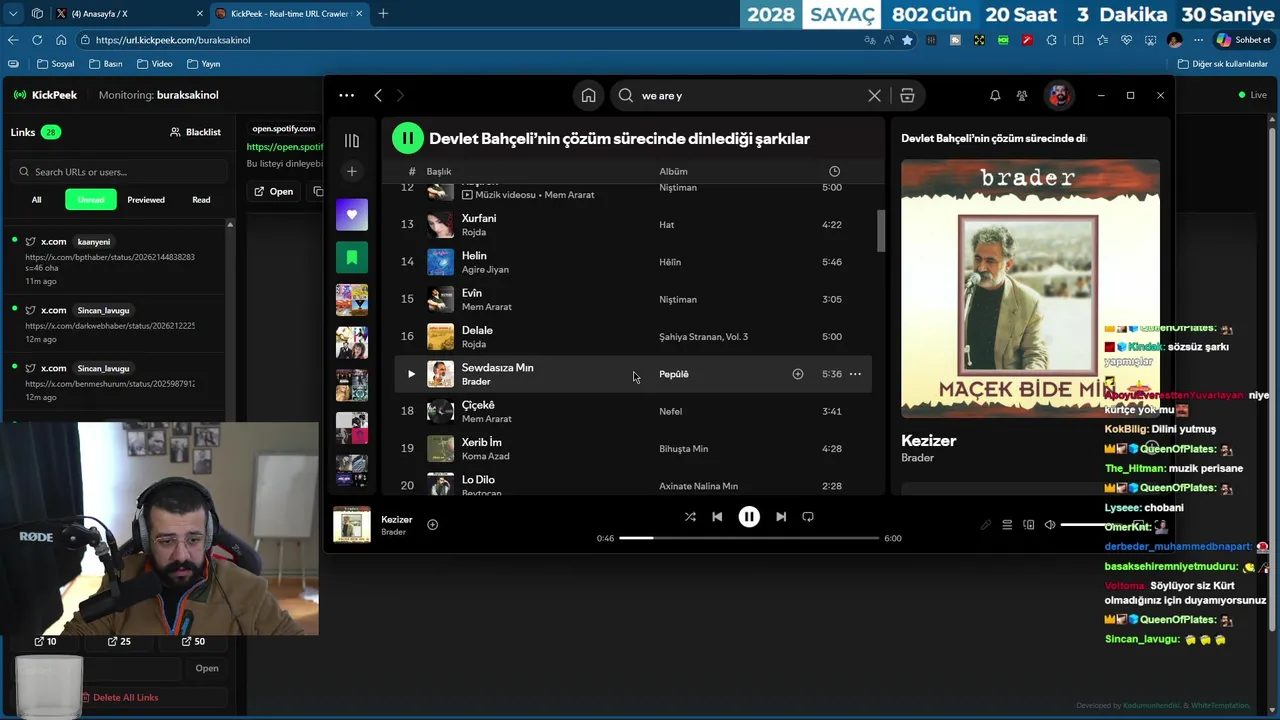Open Now Playing cover thumbnail in player bar
Image resolution: width=1280 pixels, height=720 pixels.
coord(352,525)
